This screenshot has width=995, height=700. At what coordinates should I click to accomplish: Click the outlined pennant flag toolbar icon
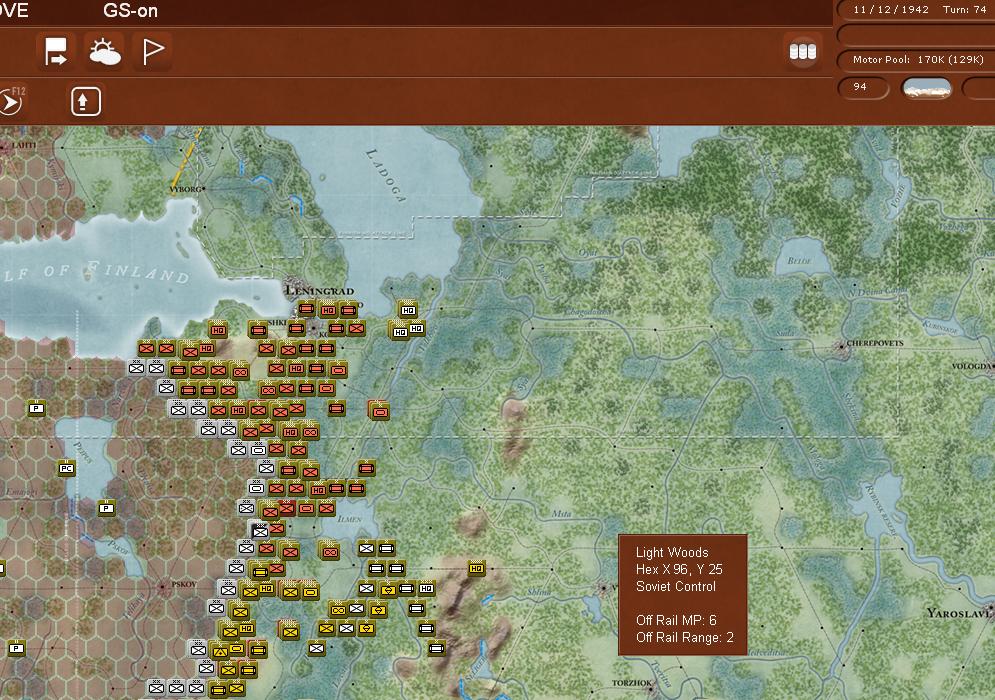[152, 51]
